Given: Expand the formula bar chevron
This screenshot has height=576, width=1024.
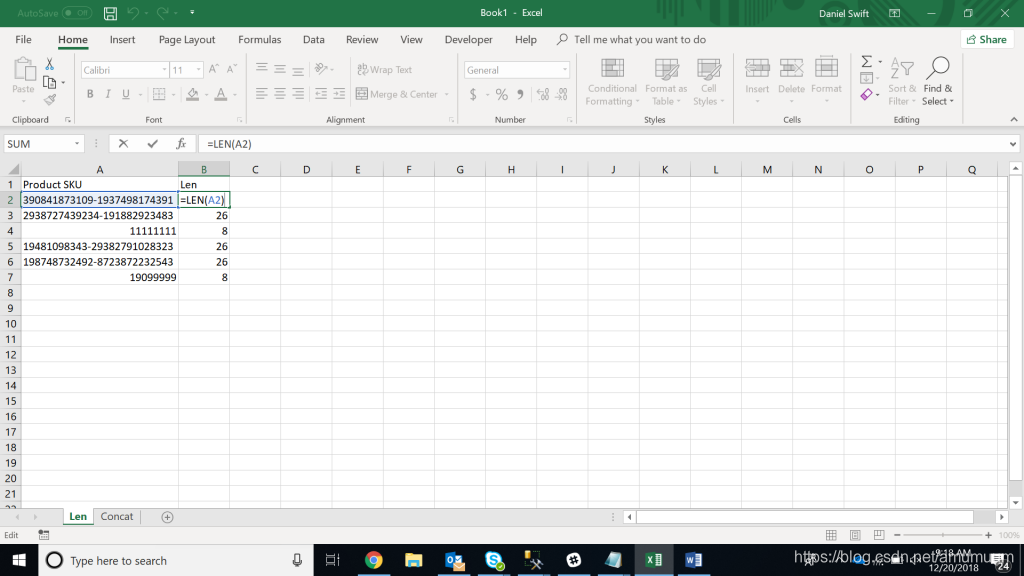Looking at the screenshot, I should tap(1013, 144).
